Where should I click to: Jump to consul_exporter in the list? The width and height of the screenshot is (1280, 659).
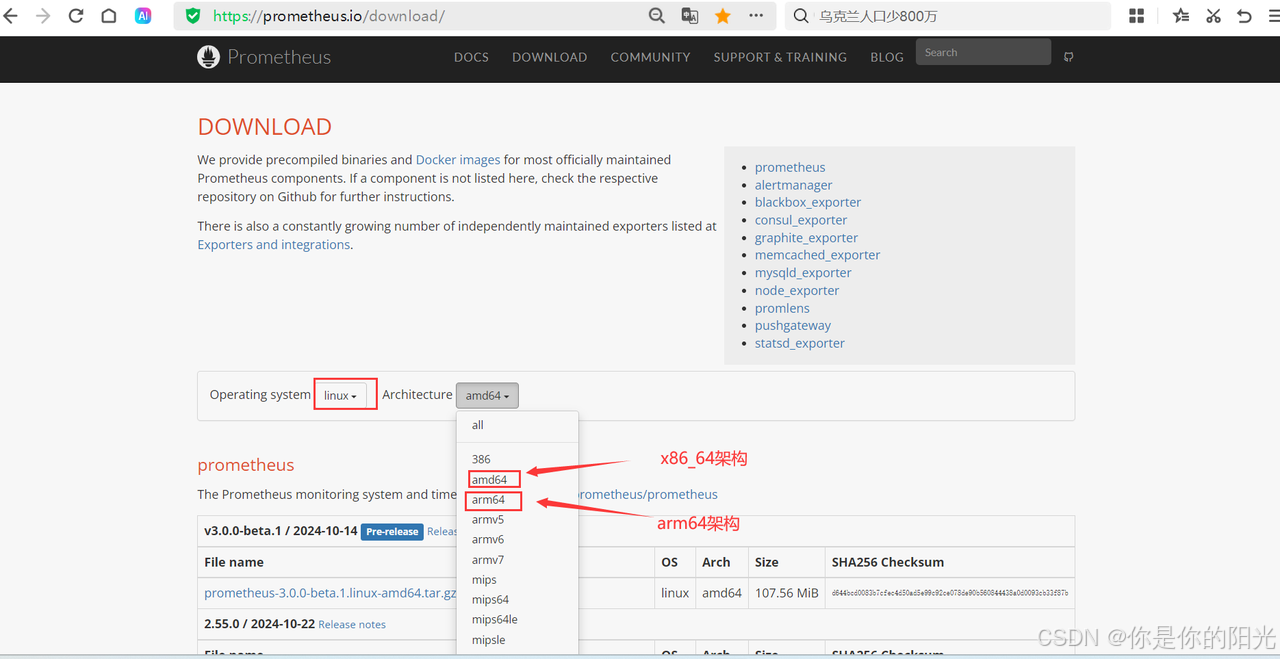[x=801, y=220]
